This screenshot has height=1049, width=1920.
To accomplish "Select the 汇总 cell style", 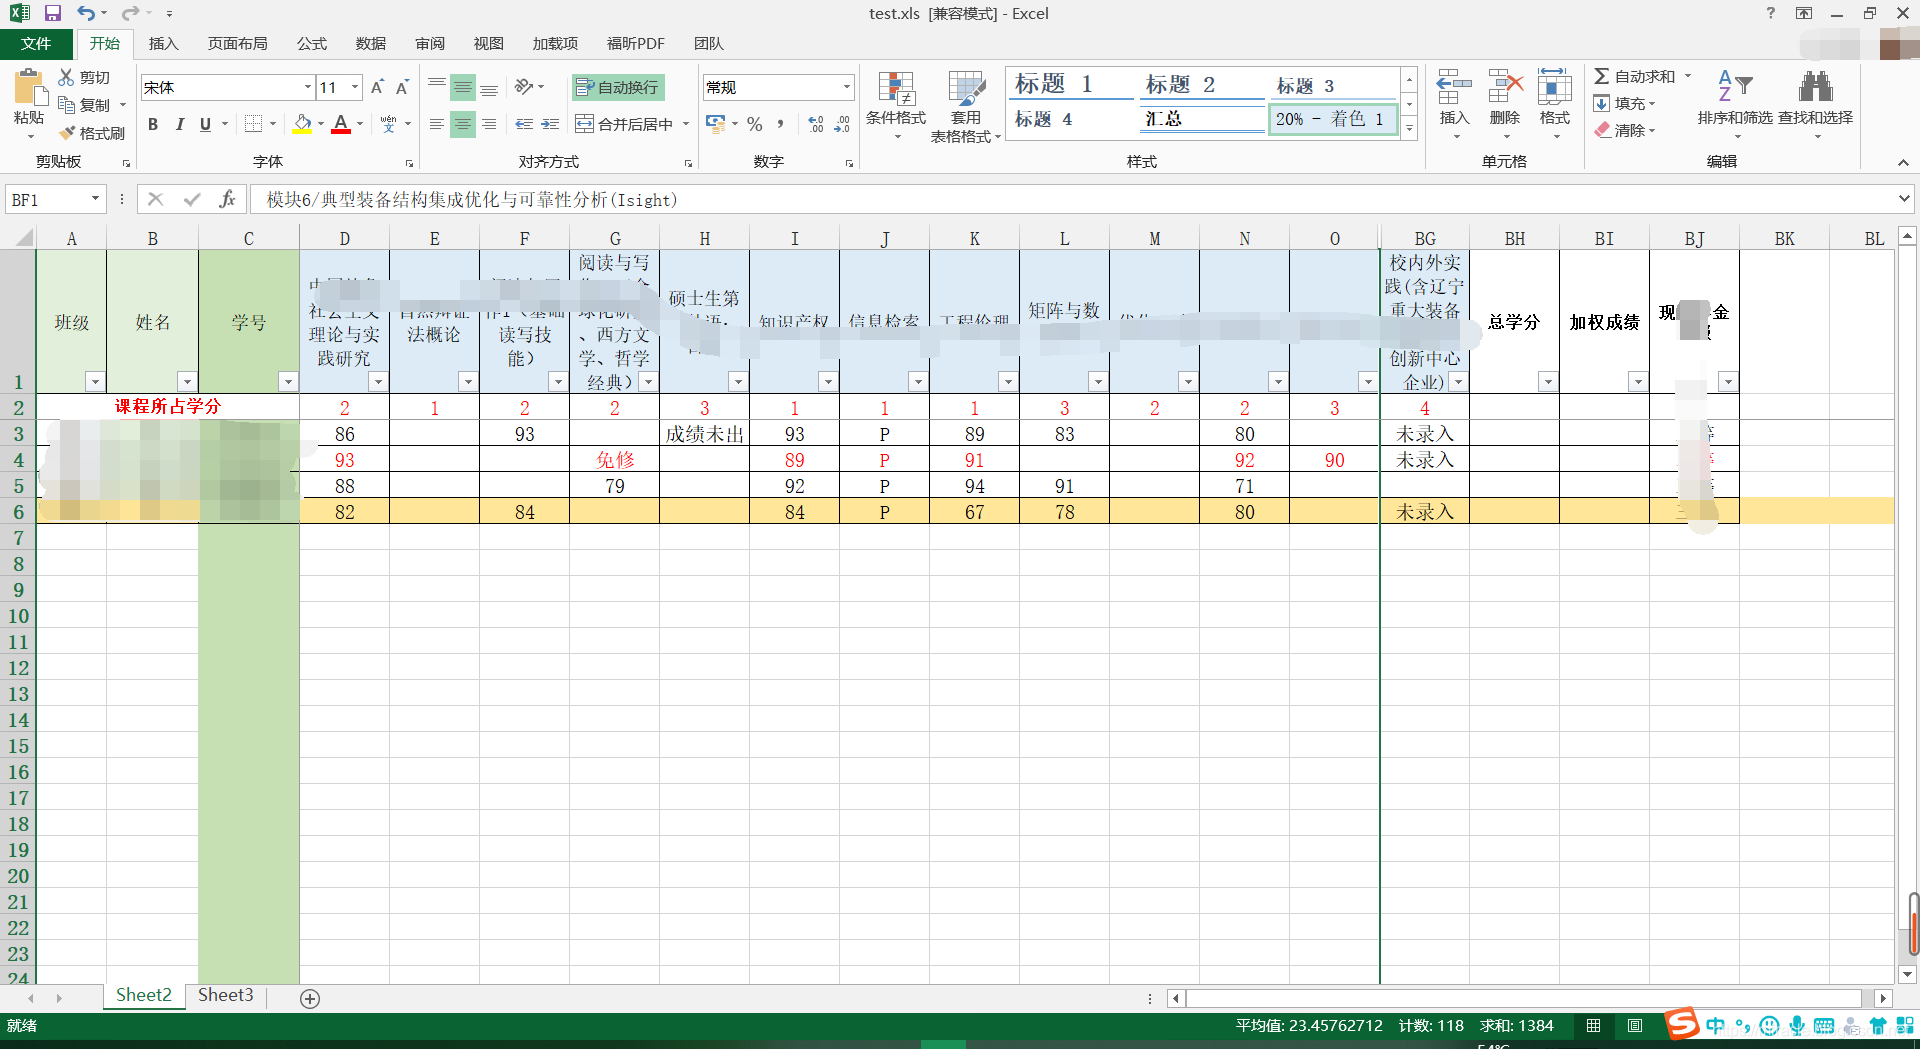I will coord(1202,119).
